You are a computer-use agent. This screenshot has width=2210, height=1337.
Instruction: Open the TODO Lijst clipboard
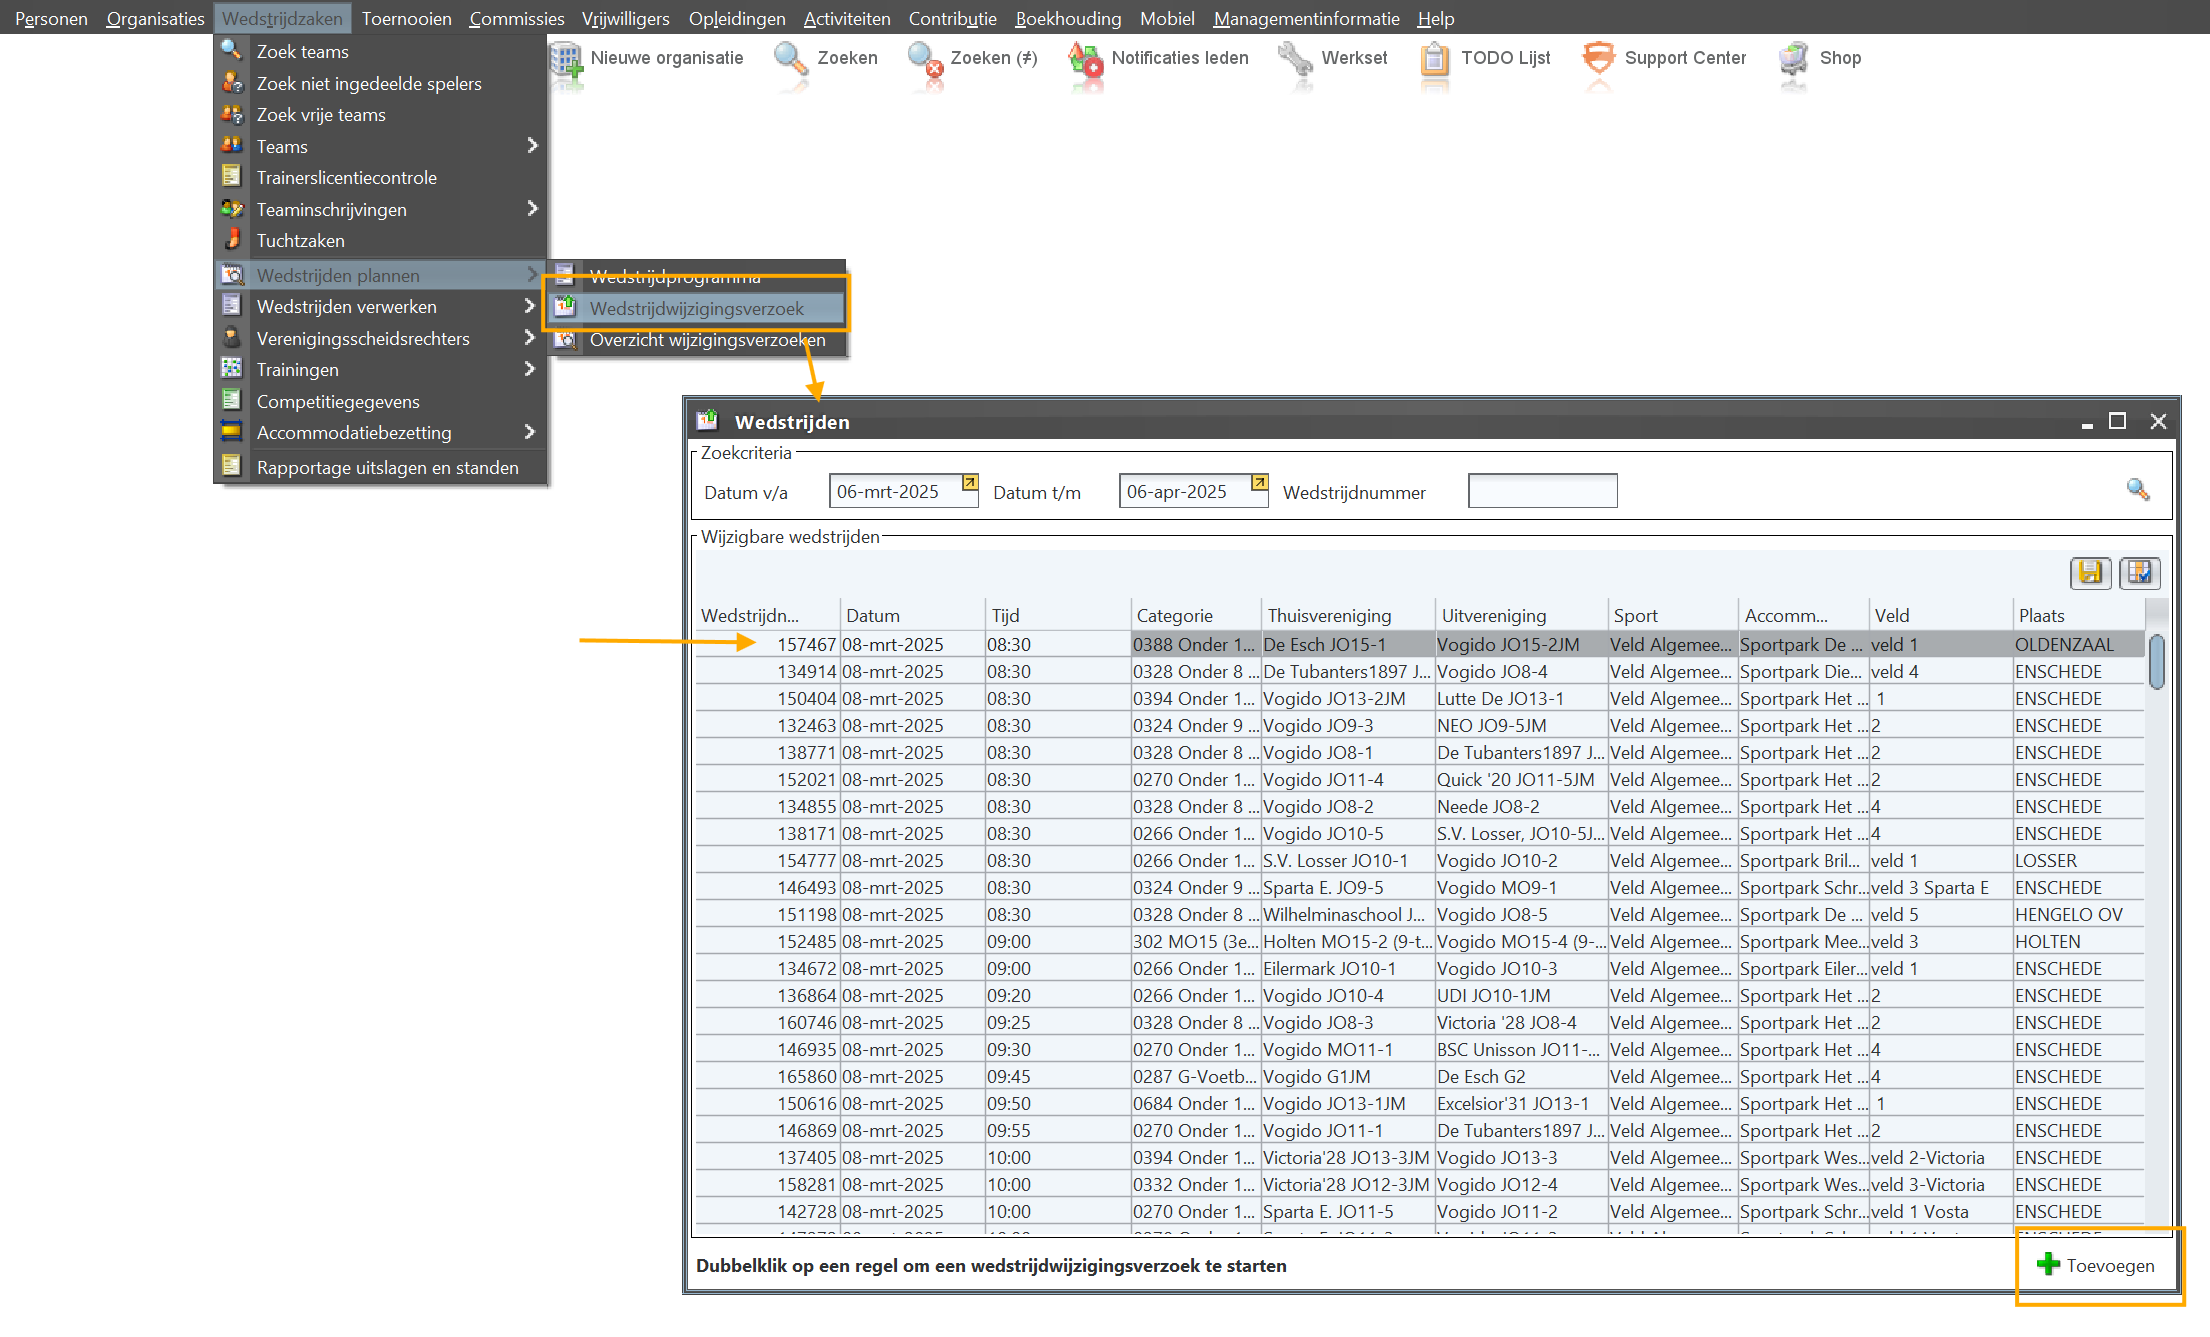click(1435, 59)
